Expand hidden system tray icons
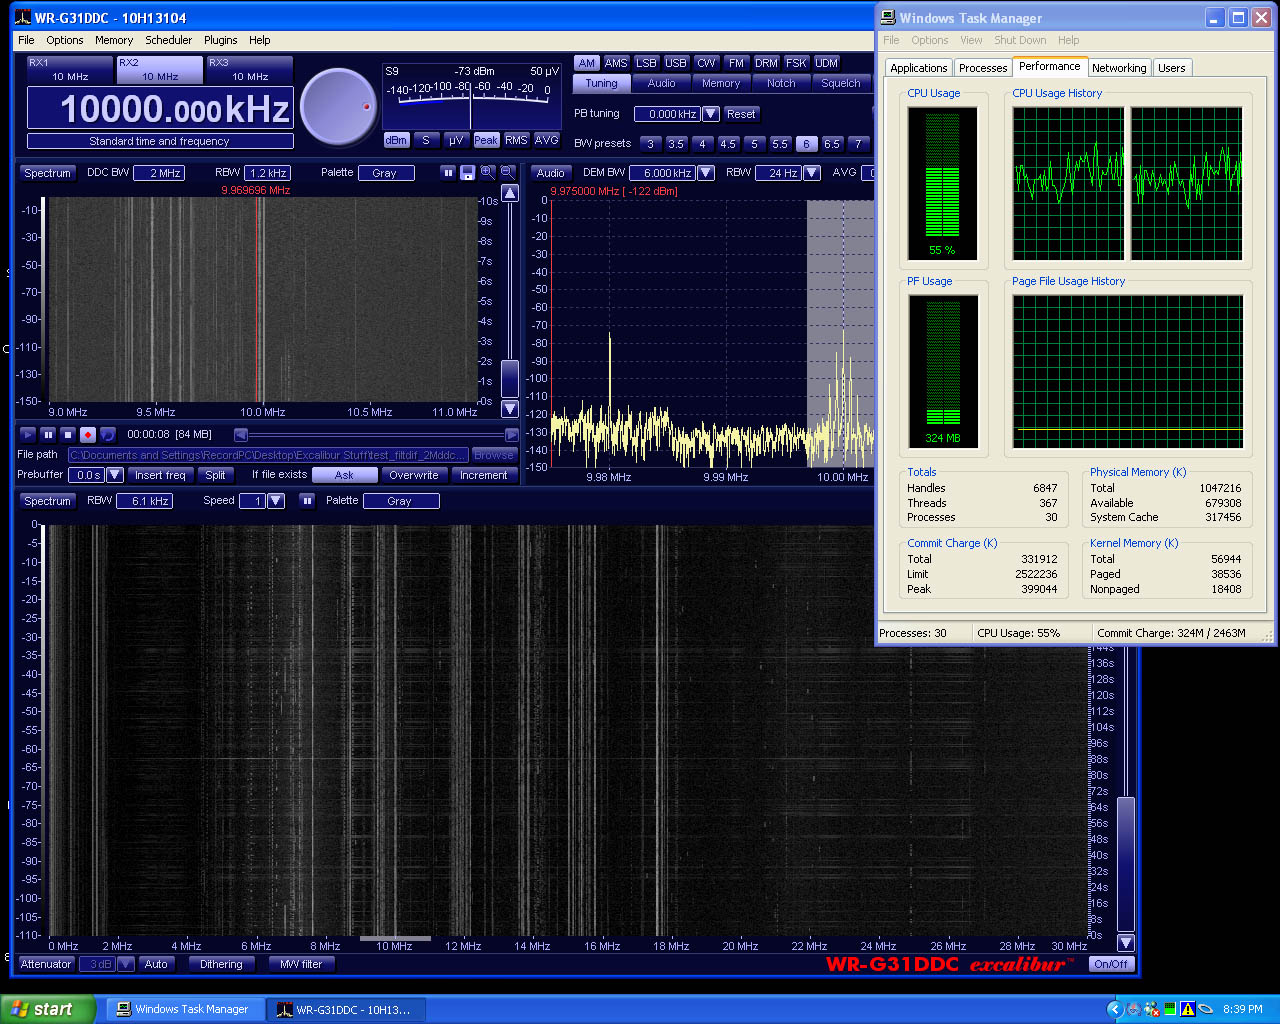This screenshot has height=1024, width=1280. [1114, 1009]
